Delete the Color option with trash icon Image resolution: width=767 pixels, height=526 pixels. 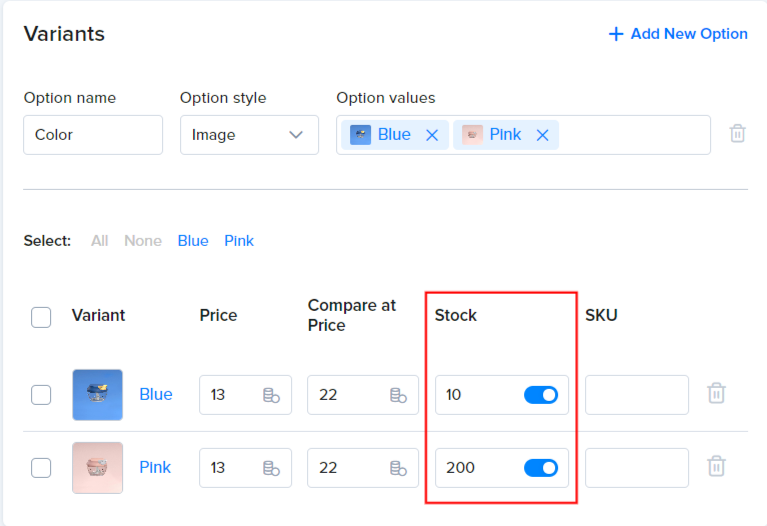tap(737, 134)
